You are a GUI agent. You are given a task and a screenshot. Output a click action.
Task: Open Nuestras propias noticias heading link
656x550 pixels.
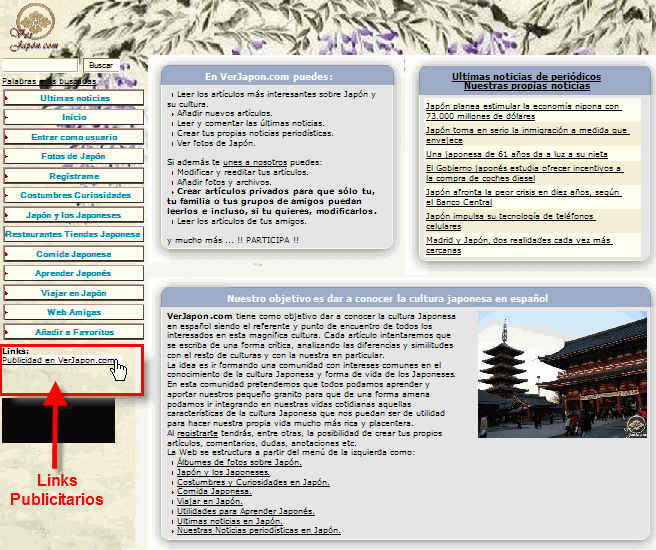pos(527,86)
